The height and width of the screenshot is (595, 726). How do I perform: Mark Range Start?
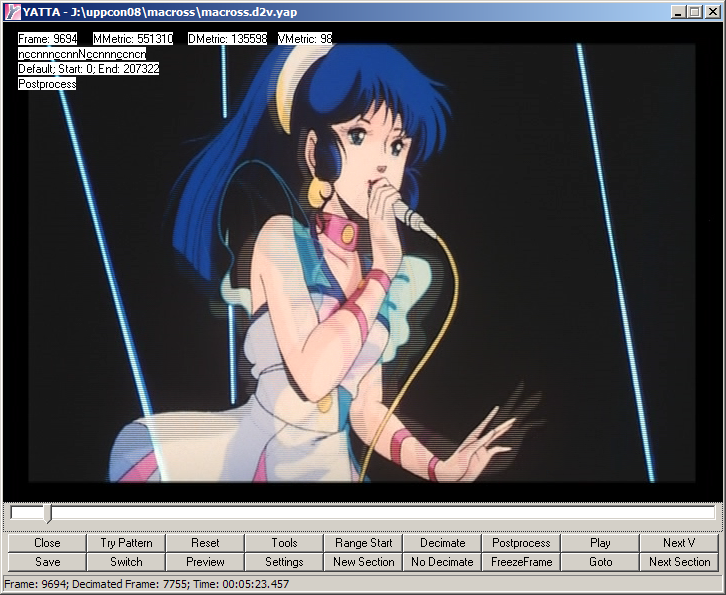pyautogui.click(x=363, y=543)
